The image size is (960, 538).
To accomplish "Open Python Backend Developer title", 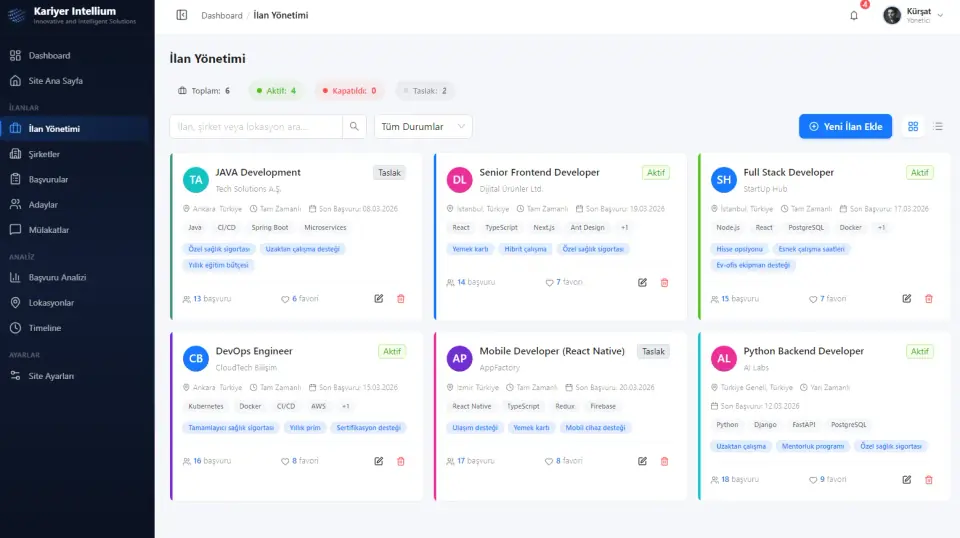I will (x=804, y=351).
